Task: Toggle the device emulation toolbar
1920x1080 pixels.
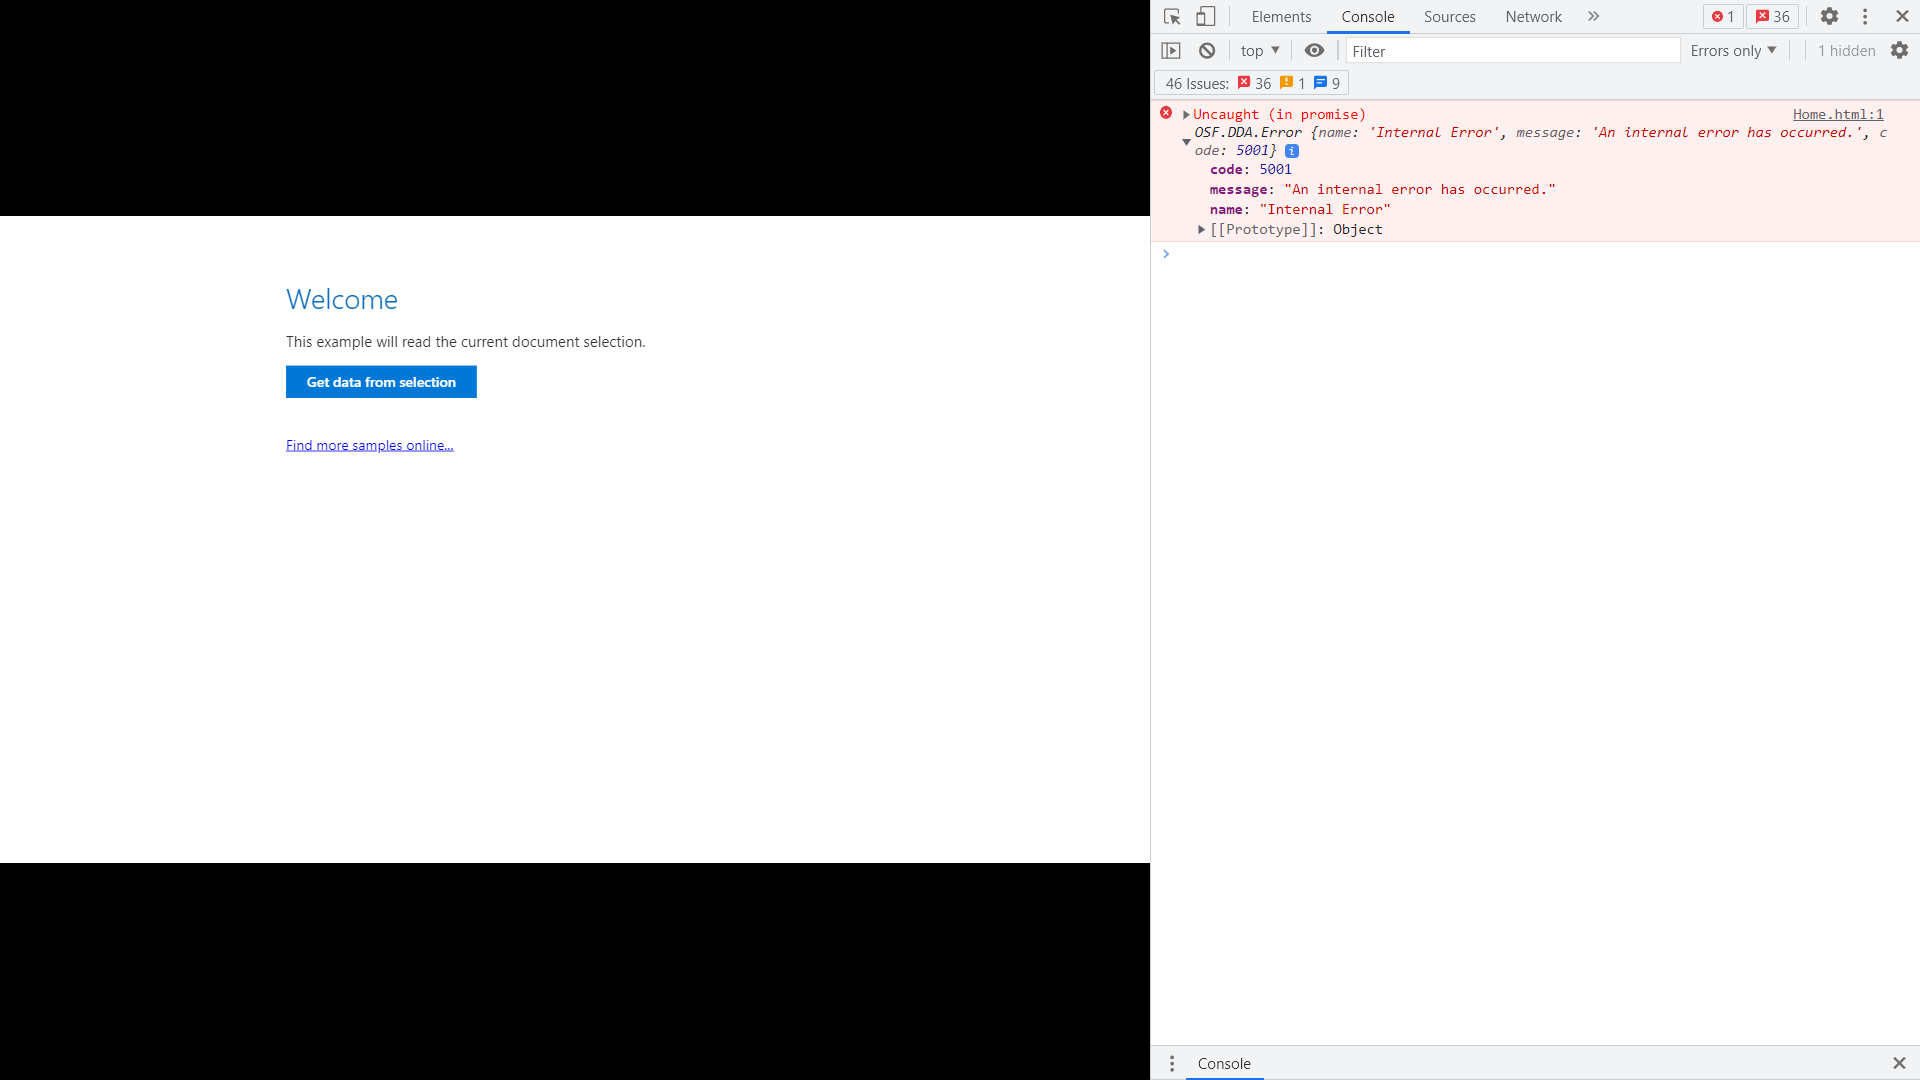Action: point(1205,16)
